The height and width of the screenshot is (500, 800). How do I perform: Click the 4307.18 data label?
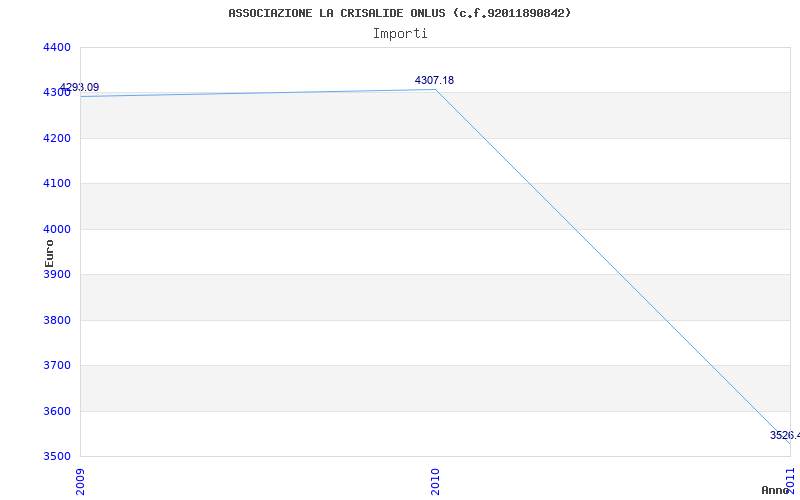tap(434, 80)
